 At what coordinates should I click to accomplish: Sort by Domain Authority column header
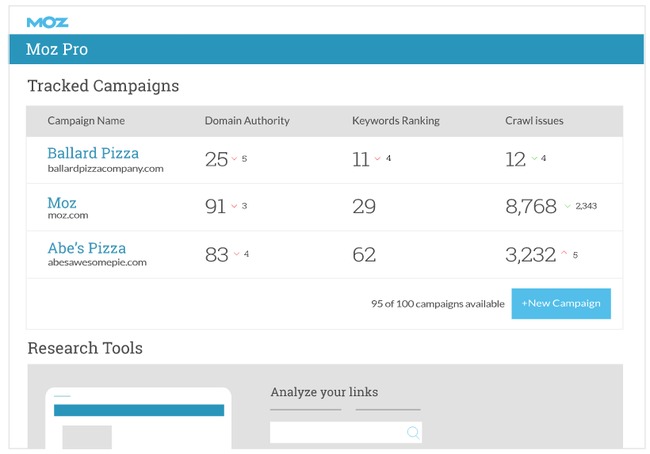247,121
